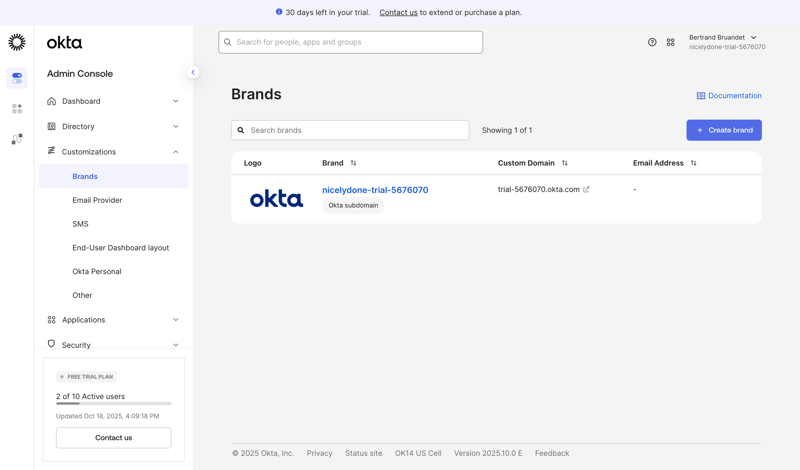Open the apps launcher icon near profile
The width and height of the screenshot is (800, 470).
click(x=670, y=42)
